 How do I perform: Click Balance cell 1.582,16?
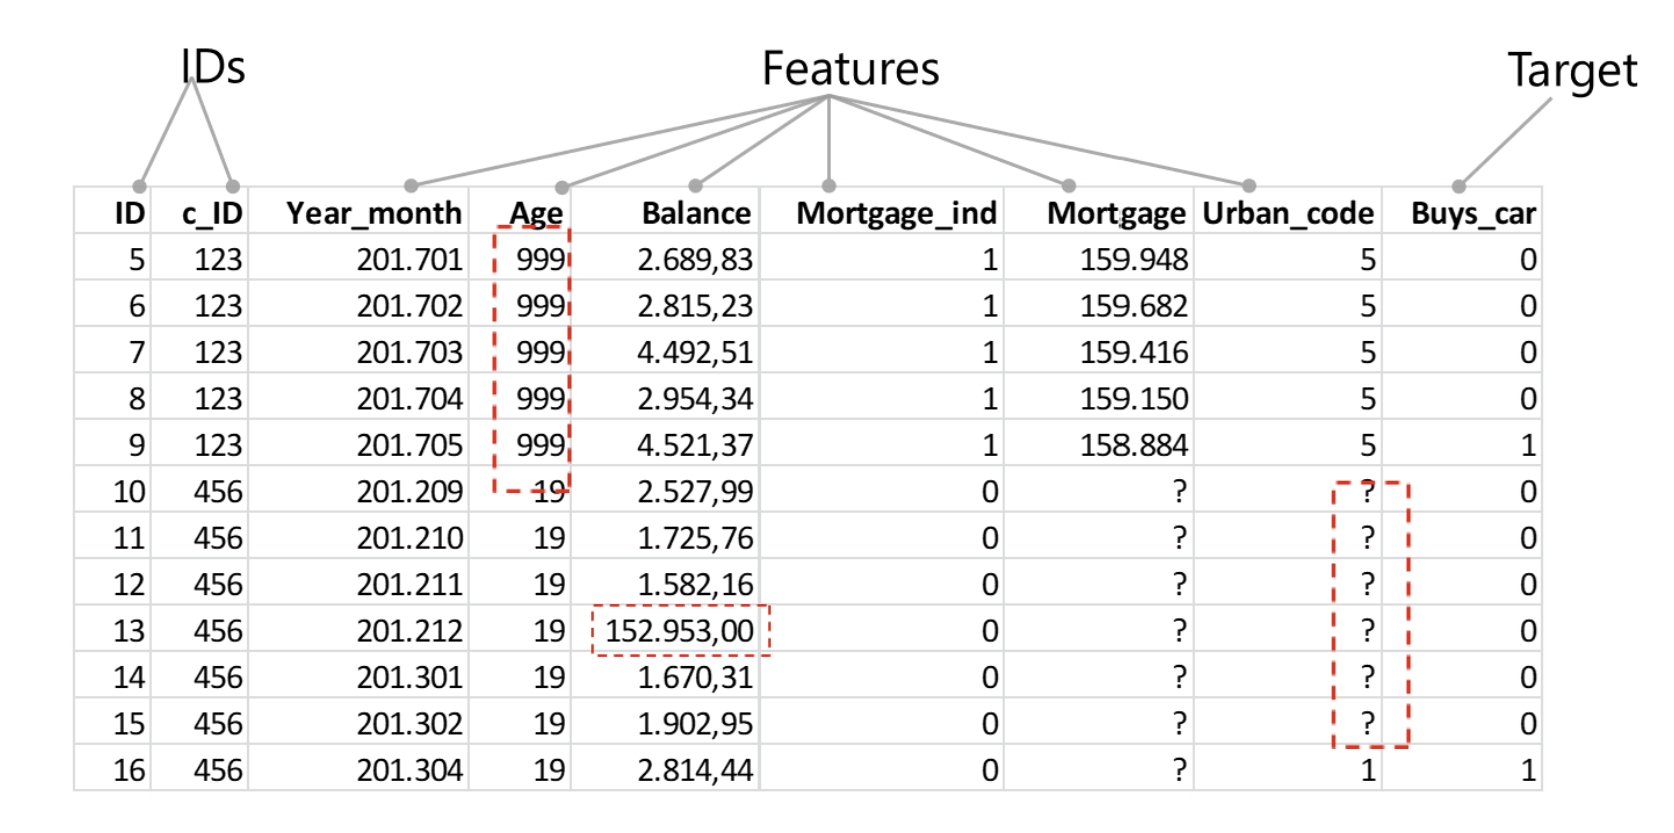tap(695, 585)
